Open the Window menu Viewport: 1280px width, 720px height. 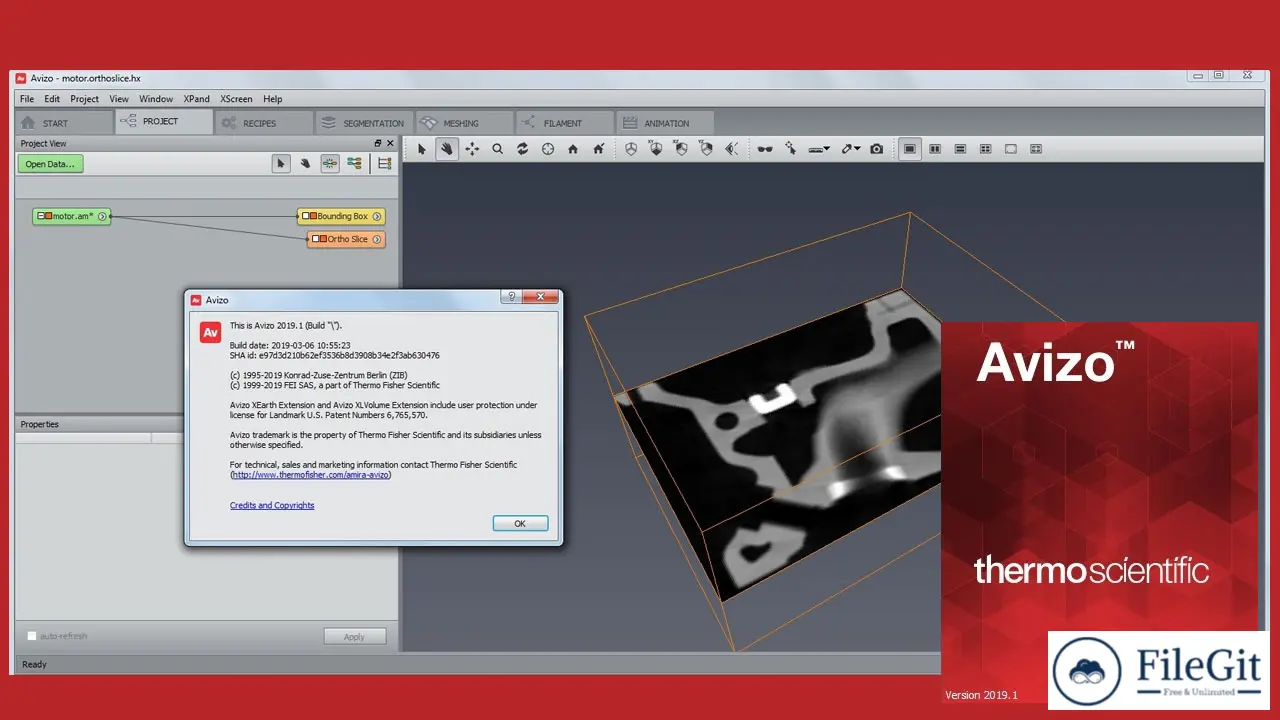156,99
